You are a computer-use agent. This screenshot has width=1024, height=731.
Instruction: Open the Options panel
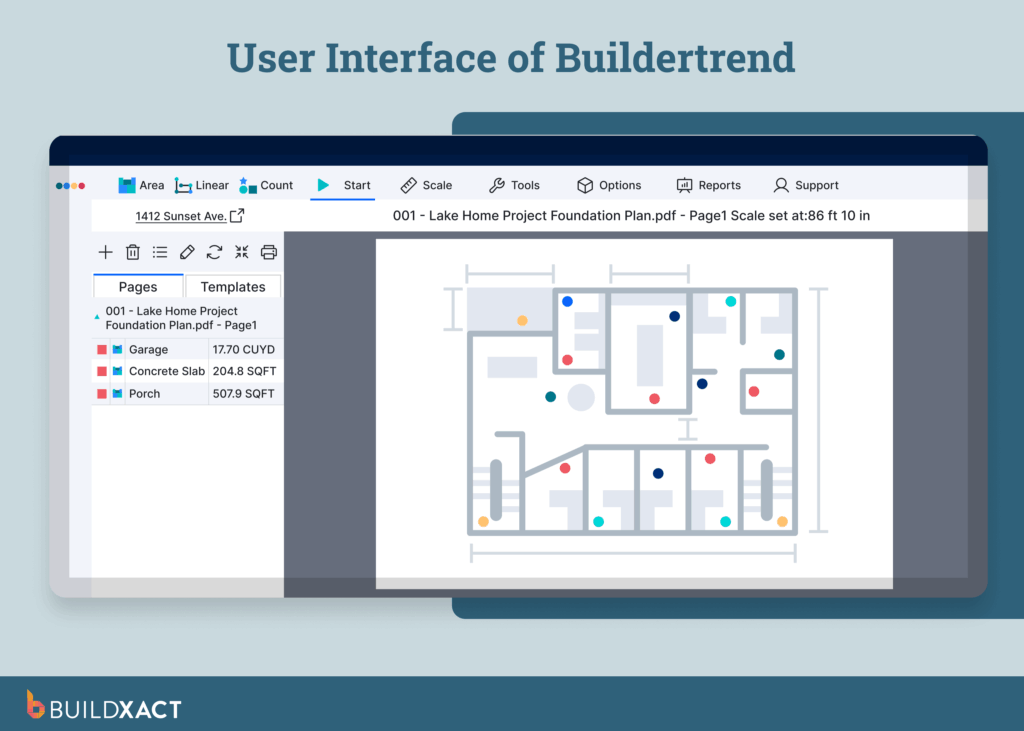(610, 185)
